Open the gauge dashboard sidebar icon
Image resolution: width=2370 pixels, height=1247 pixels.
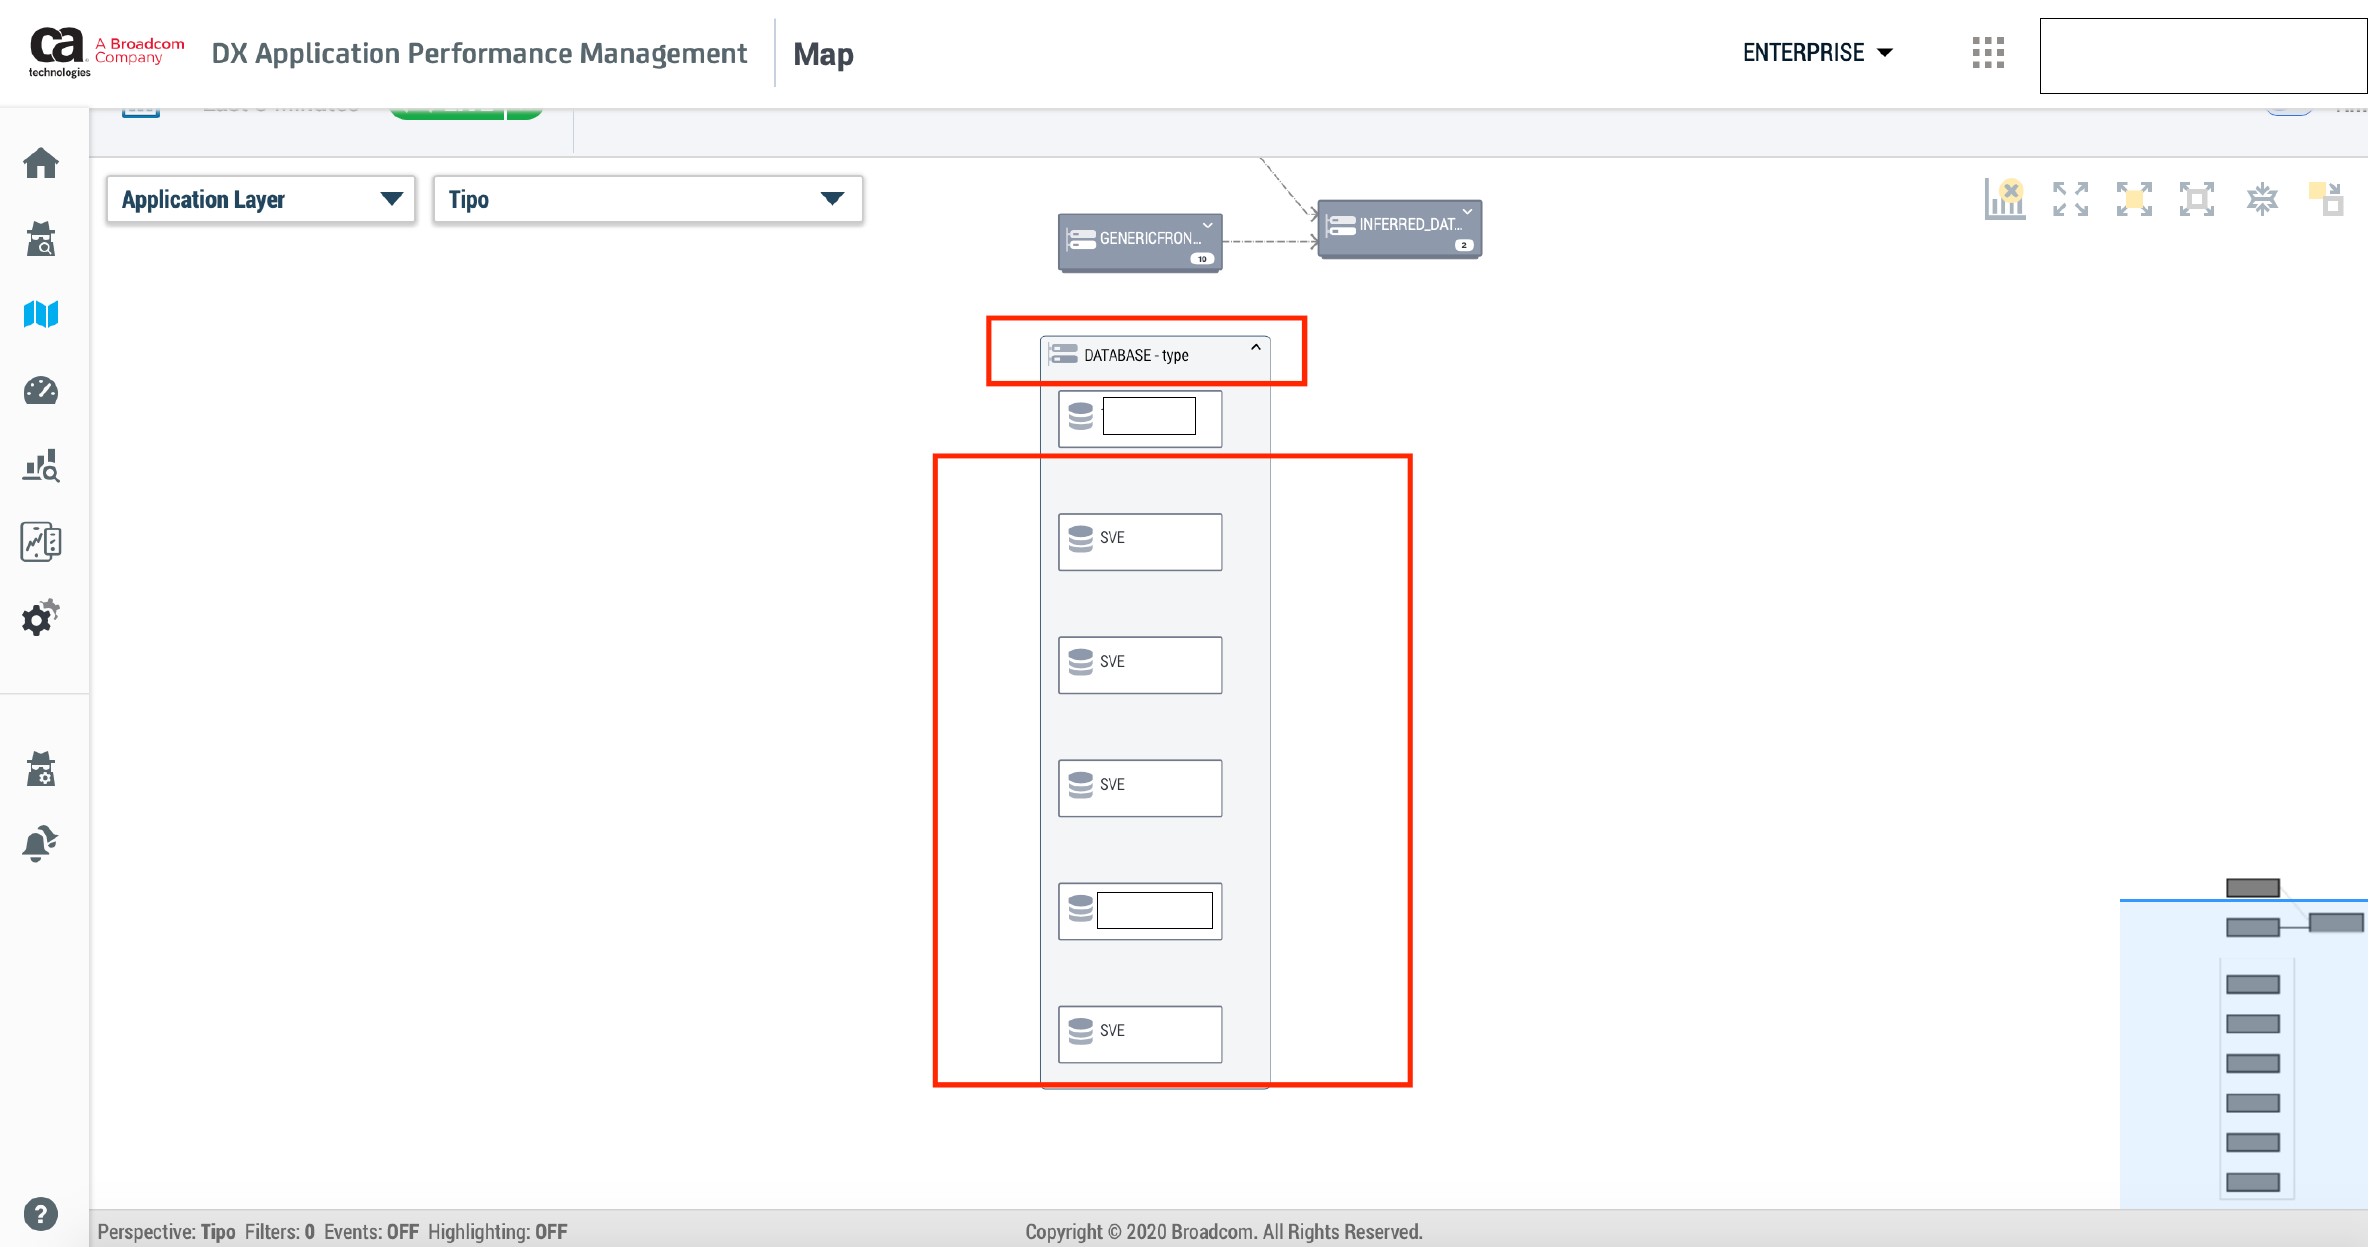coord(41,391)
